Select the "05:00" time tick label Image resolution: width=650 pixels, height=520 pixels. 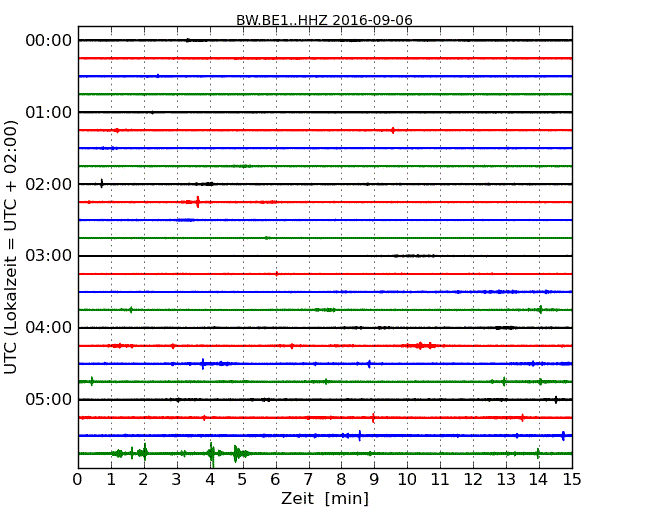click(x=49, y=399)
